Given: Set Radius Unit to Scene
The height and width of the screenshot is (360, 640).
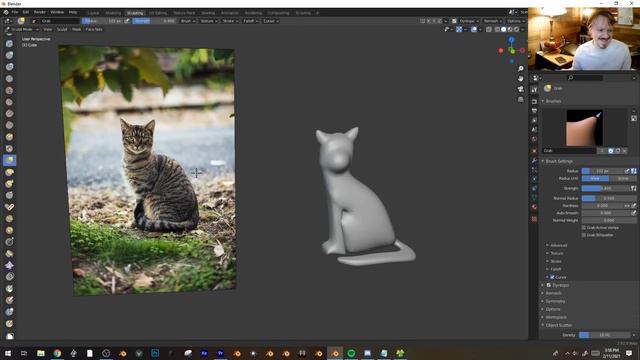Looking at the screenshot, I should pyautogui.click(x=623, y=178).
